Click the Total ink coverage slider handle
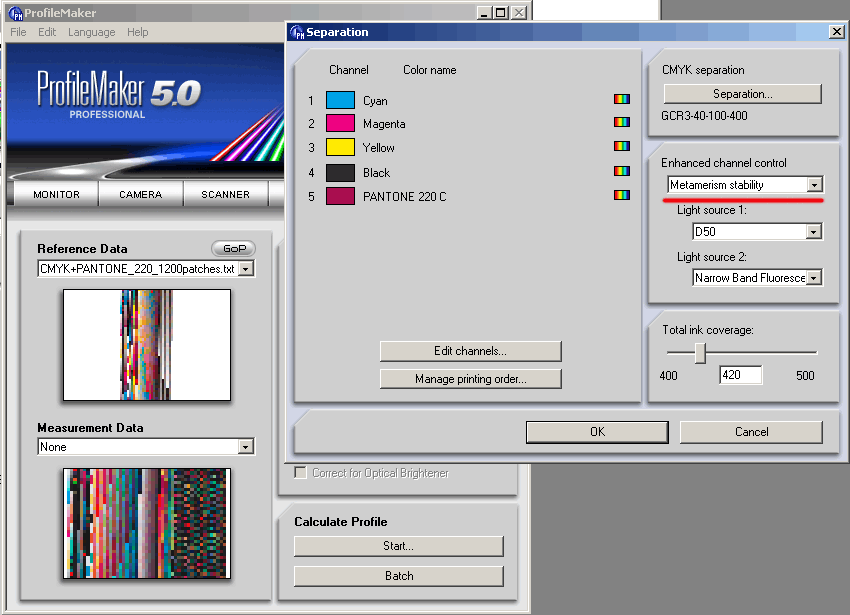The image size is (850, 615). pos(700,353)
